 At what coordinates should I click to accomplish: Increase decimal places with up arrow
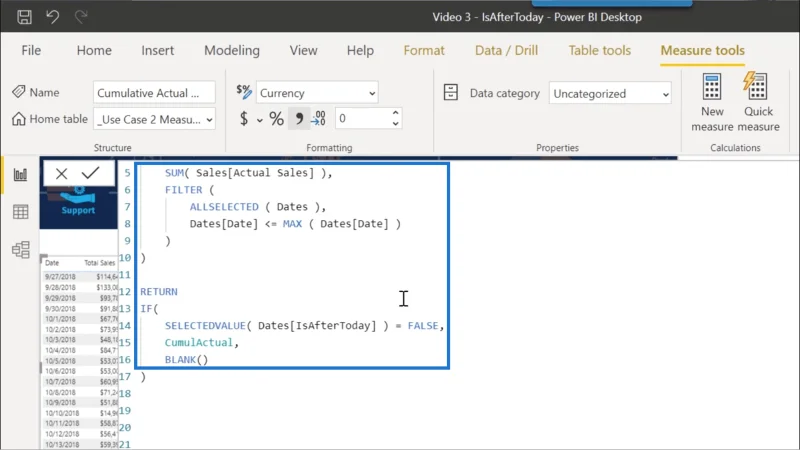point(395,113)
